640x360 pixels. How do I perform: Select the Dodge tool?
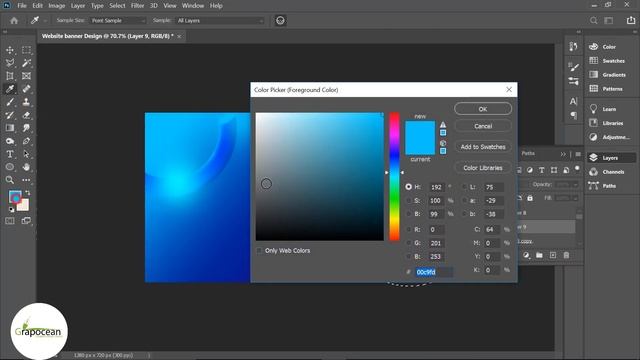(10, 141)
